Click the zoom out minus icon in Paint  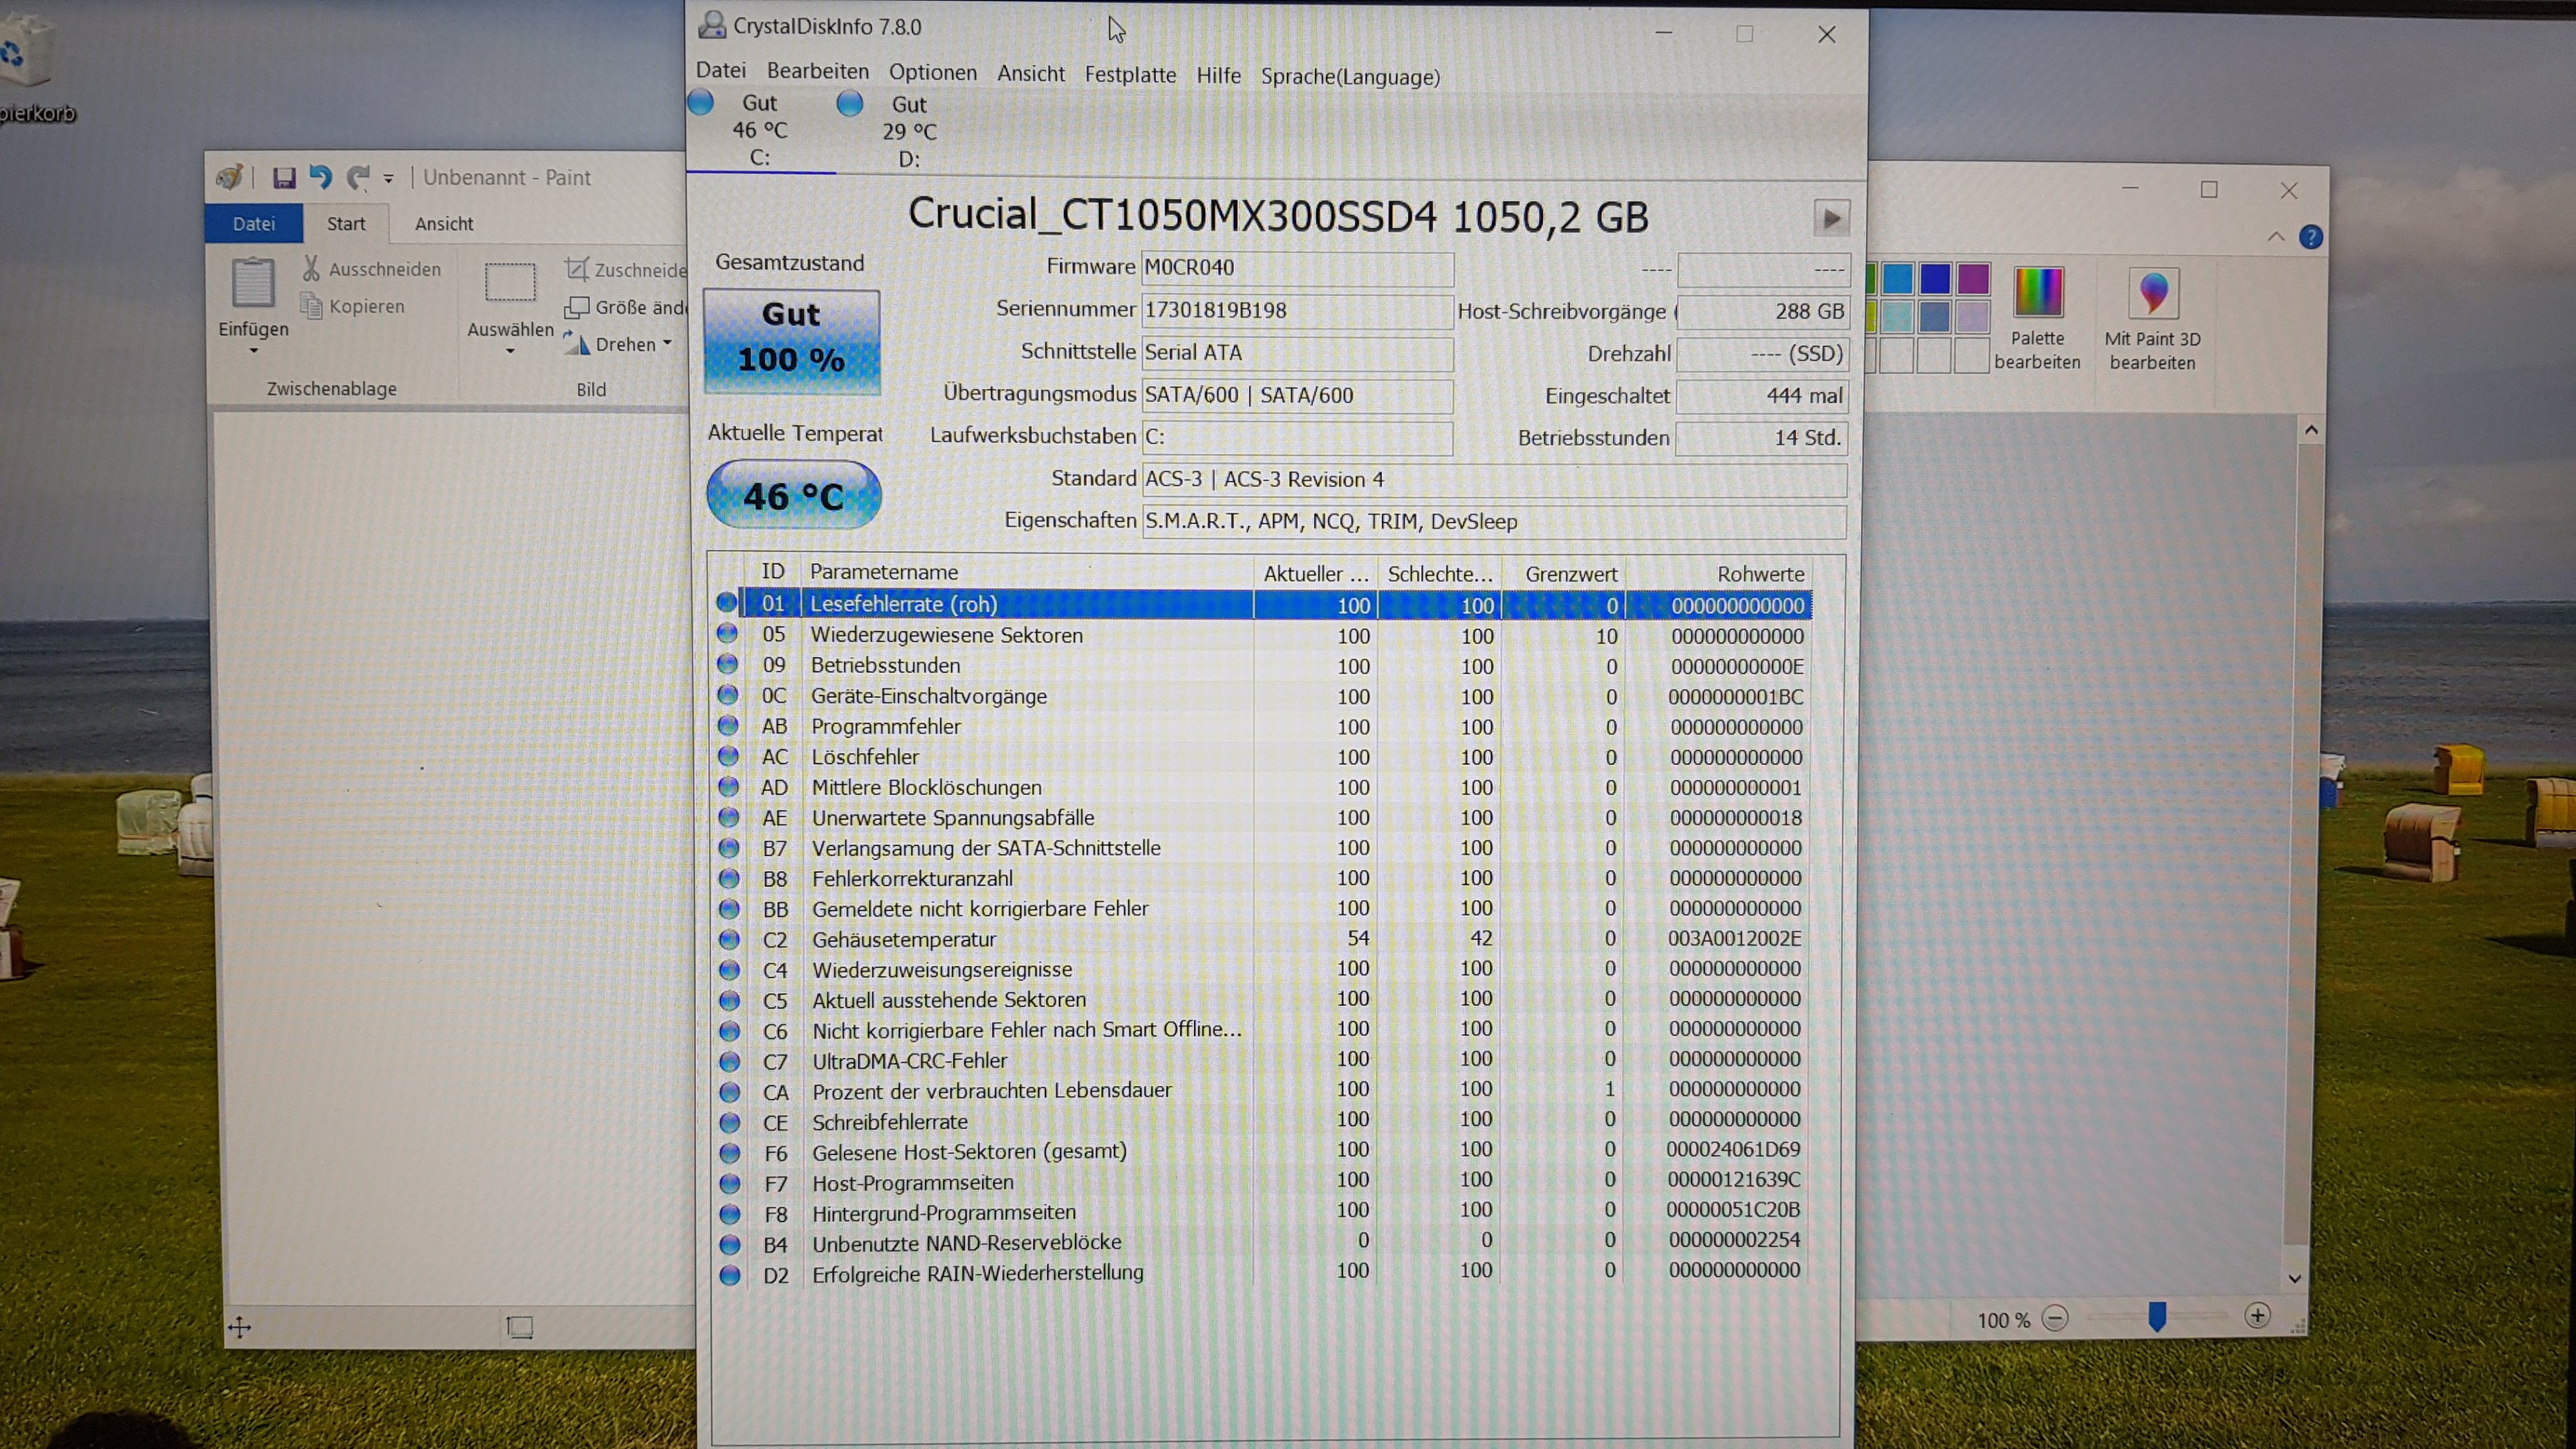[2055, 1319]
